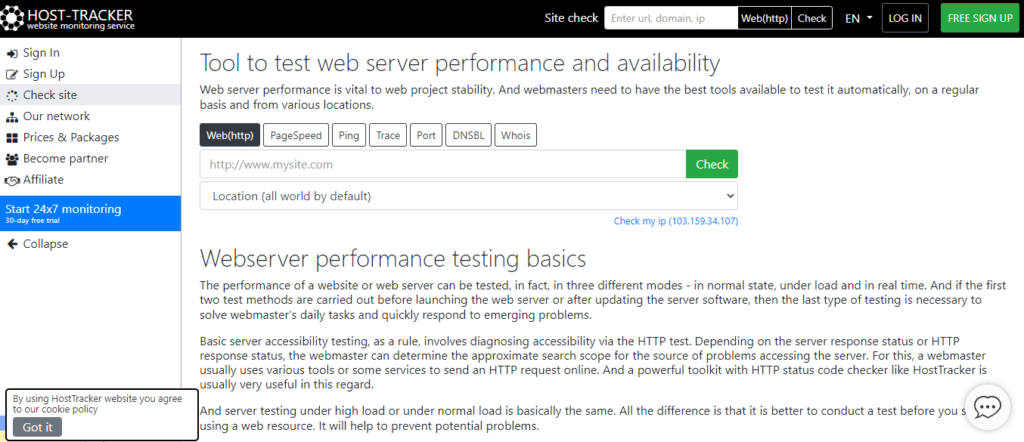Screen dimensions: 1024x442
Task: Click the Affiliate handshake icon
Action: 12,180
